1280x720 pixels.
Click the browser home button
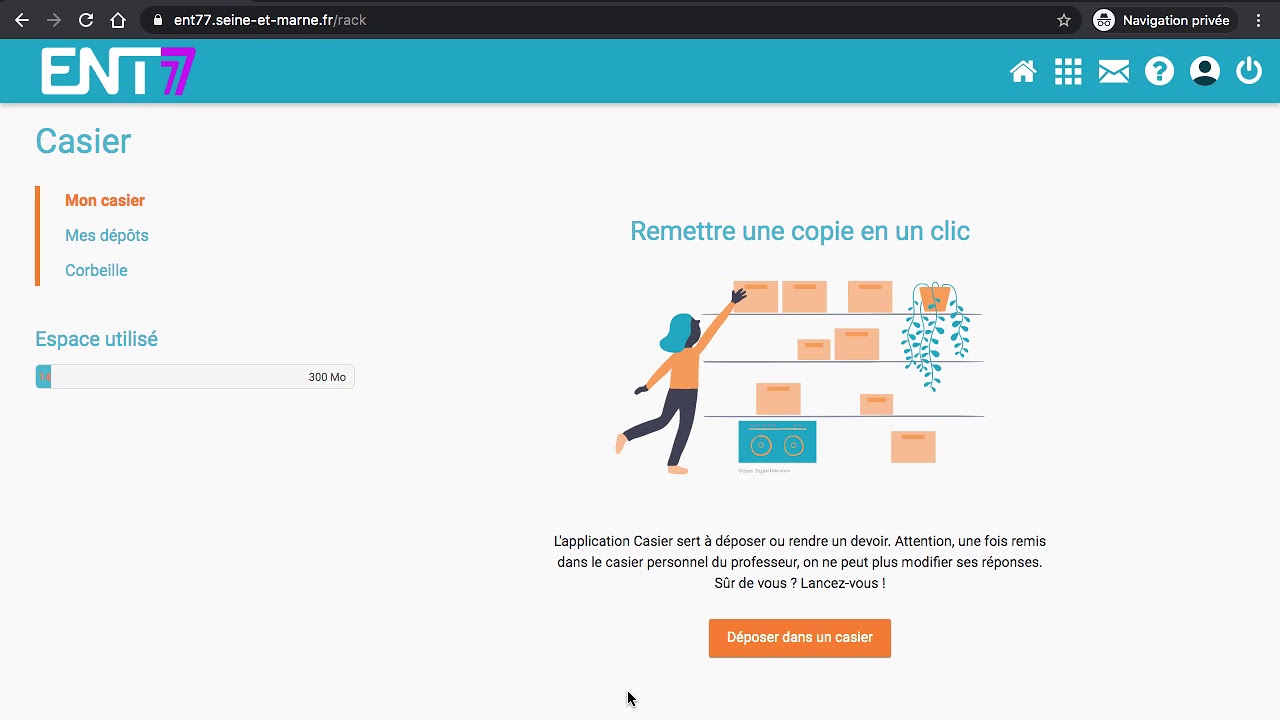[118, 20]
